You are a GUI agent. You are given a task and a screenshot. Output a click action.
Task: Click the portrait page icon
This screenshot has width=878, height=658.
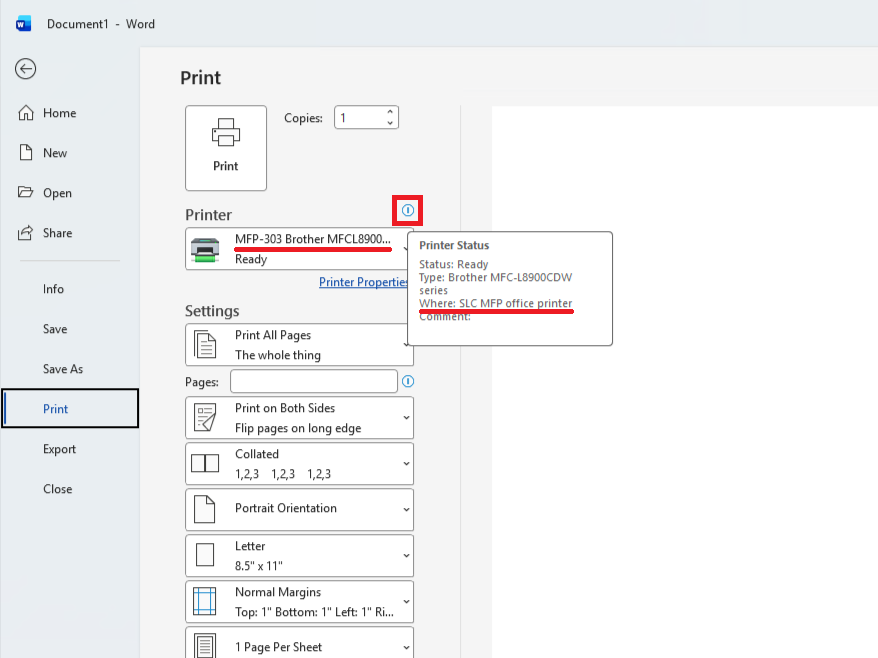point(204,509)
